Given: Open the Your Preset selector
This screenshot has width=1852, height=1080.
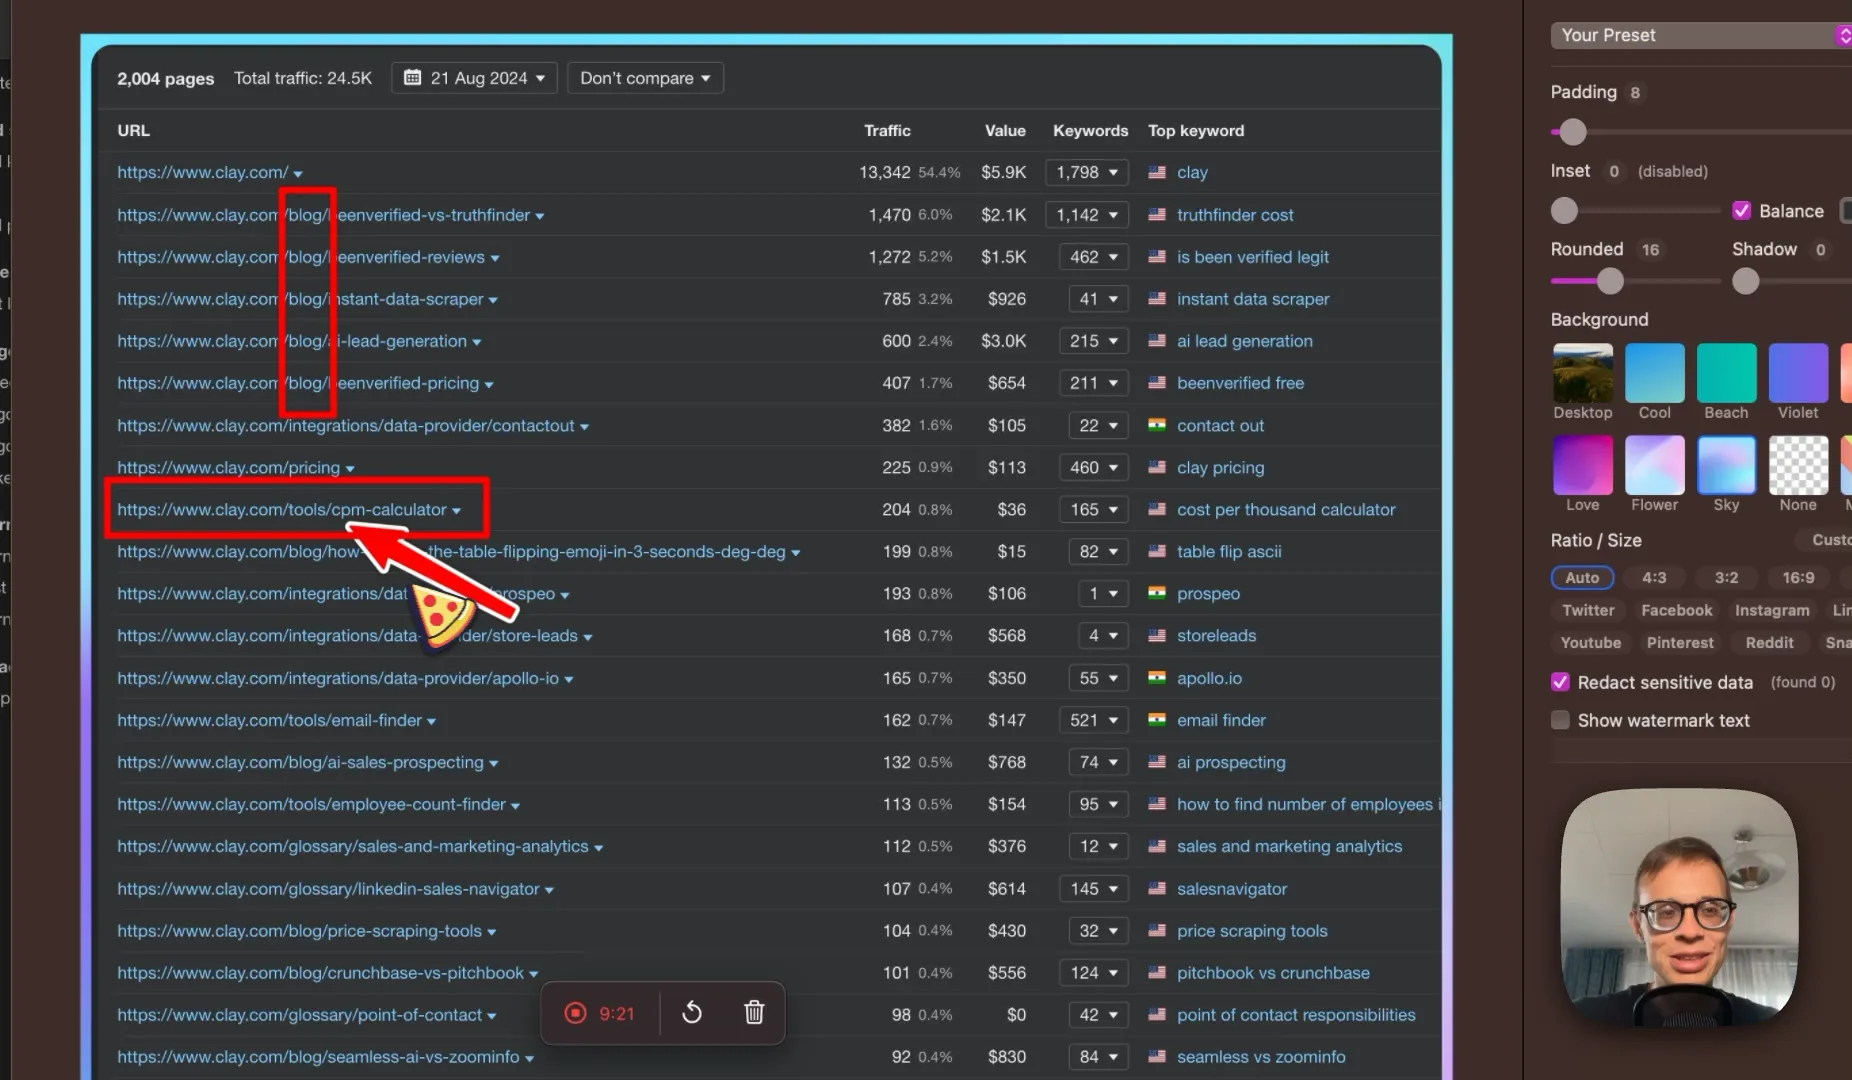Looking at the screenshot, I should pyautogui.click(x=1701, y=35).
